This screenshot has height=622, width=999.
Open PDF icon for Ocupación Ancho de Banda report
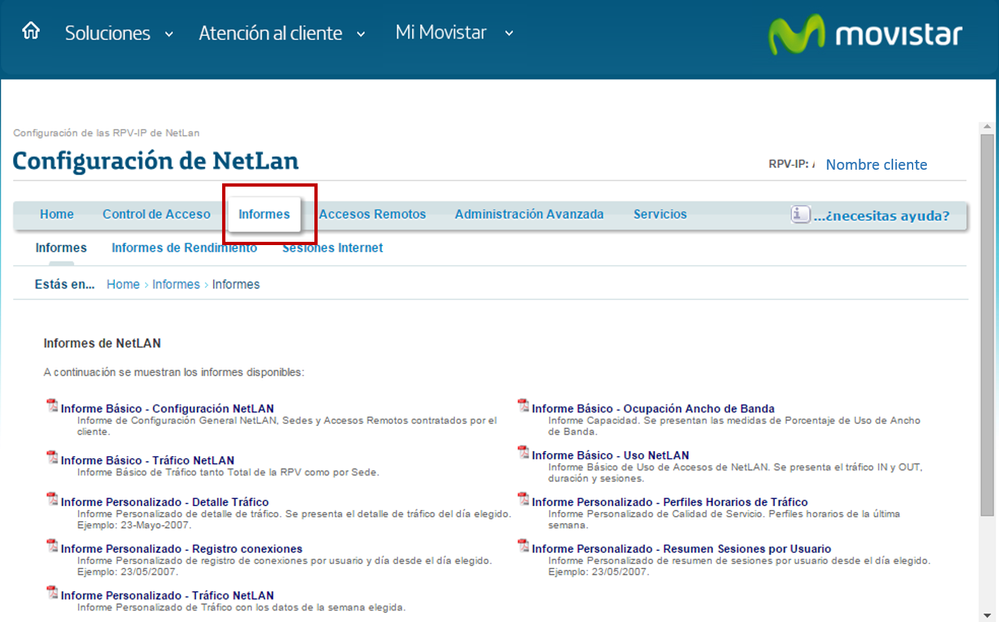[x=521, y=406]
